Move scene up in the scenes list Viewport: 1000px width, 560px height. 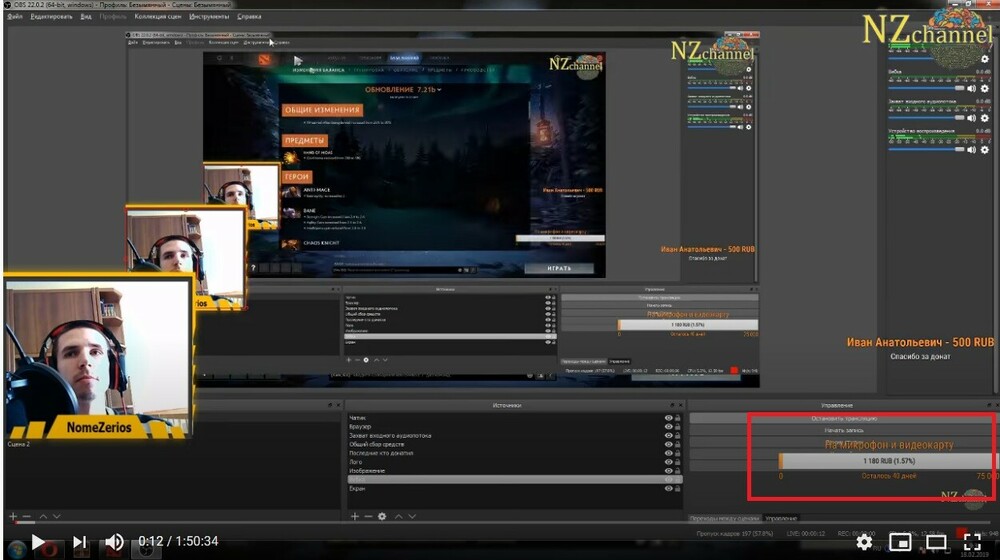coord(43,517)
